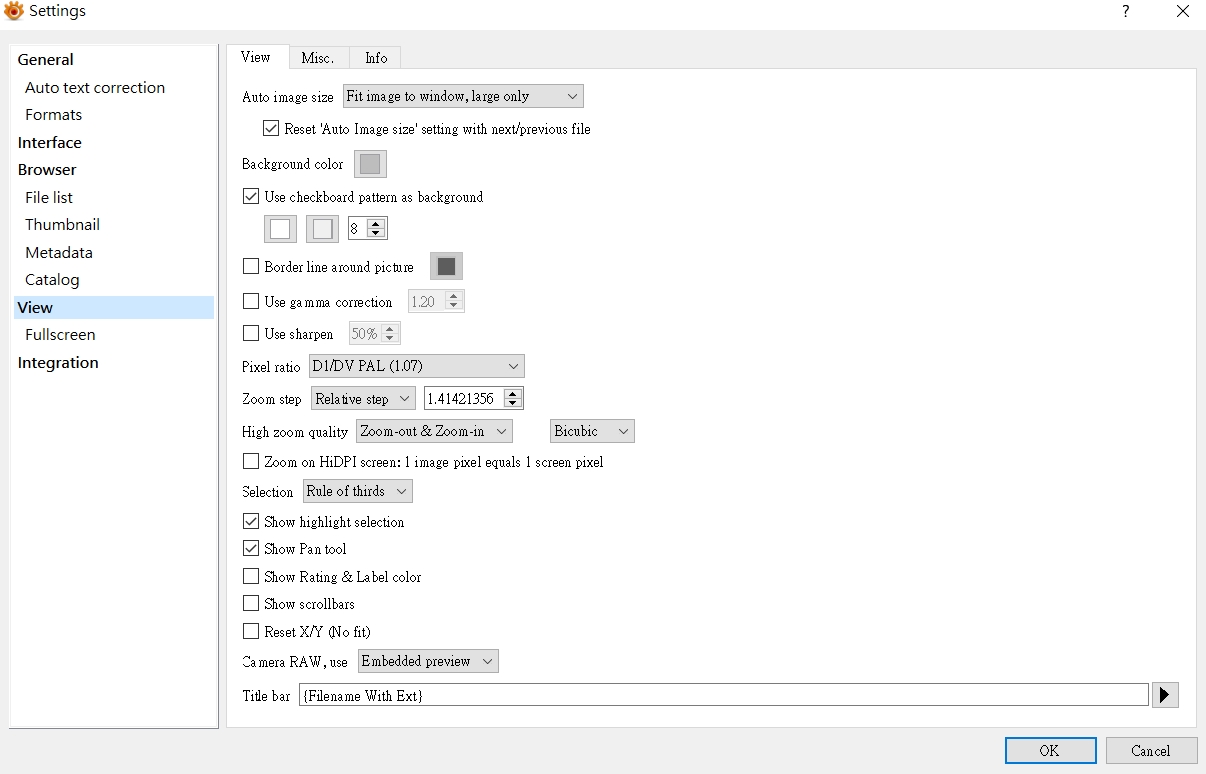Close the Settings dialog window
This screenshot has width=1206, height=774.
pyautogui.click(x=1183, y=12)
